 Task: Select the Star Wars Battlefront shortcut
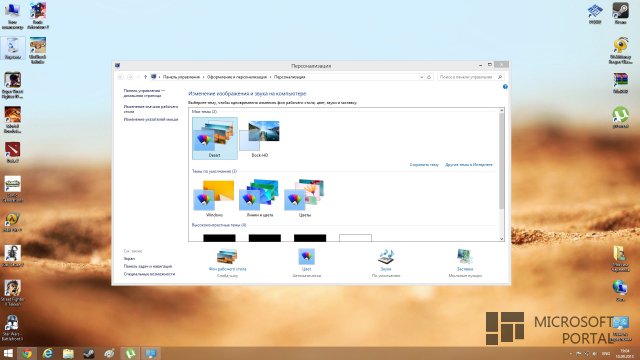(x=13, y=328)
